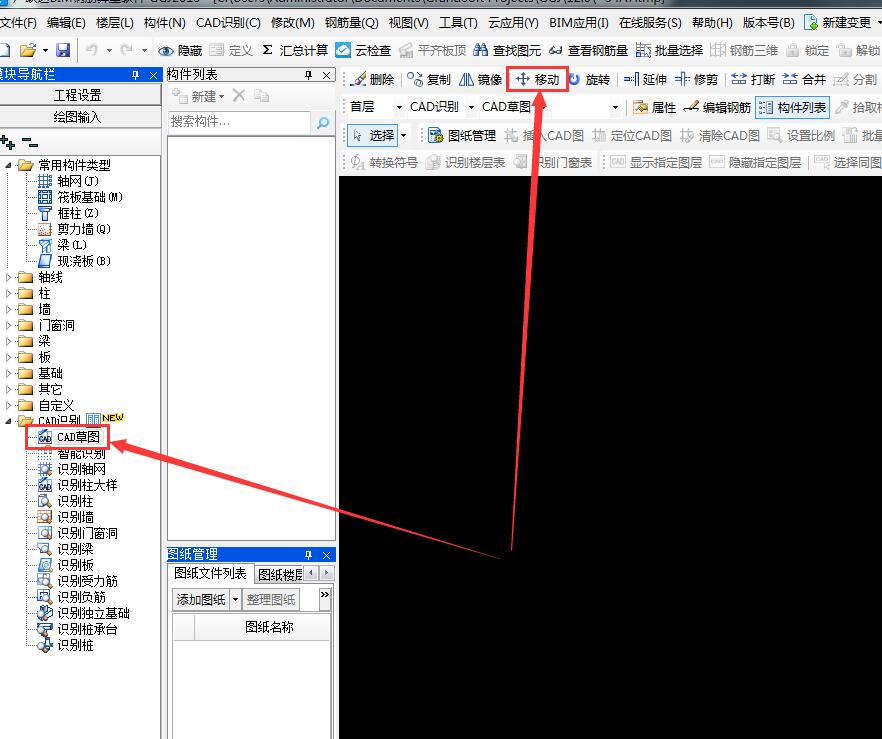Click 隐藏指定图层 hide layer tool
This screenshot has width=882, height=739.
coord(755,163)
